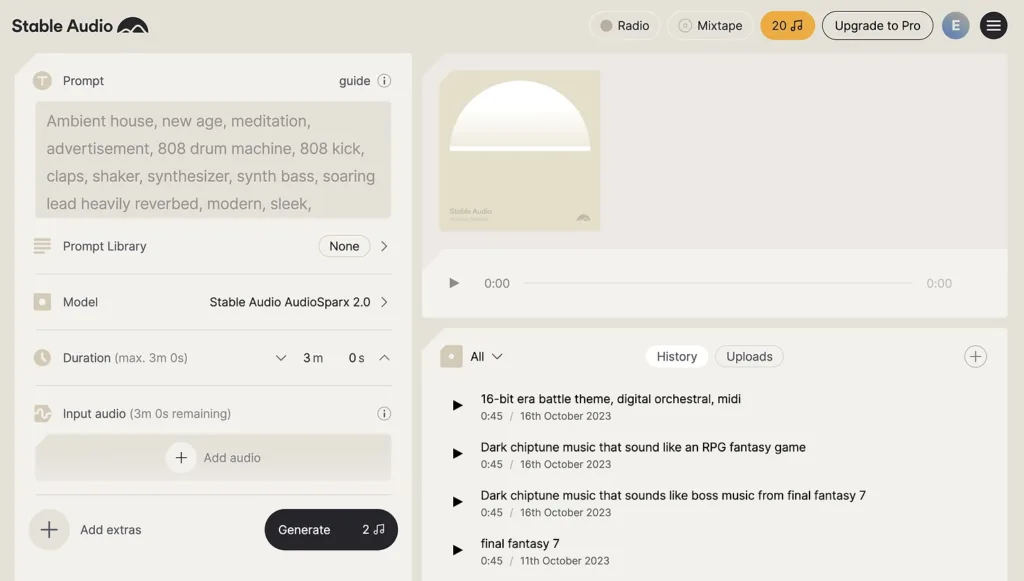Click the Add extras plus icon
Viewport: 1024px width, 581px height.
(x=49, y=530)
